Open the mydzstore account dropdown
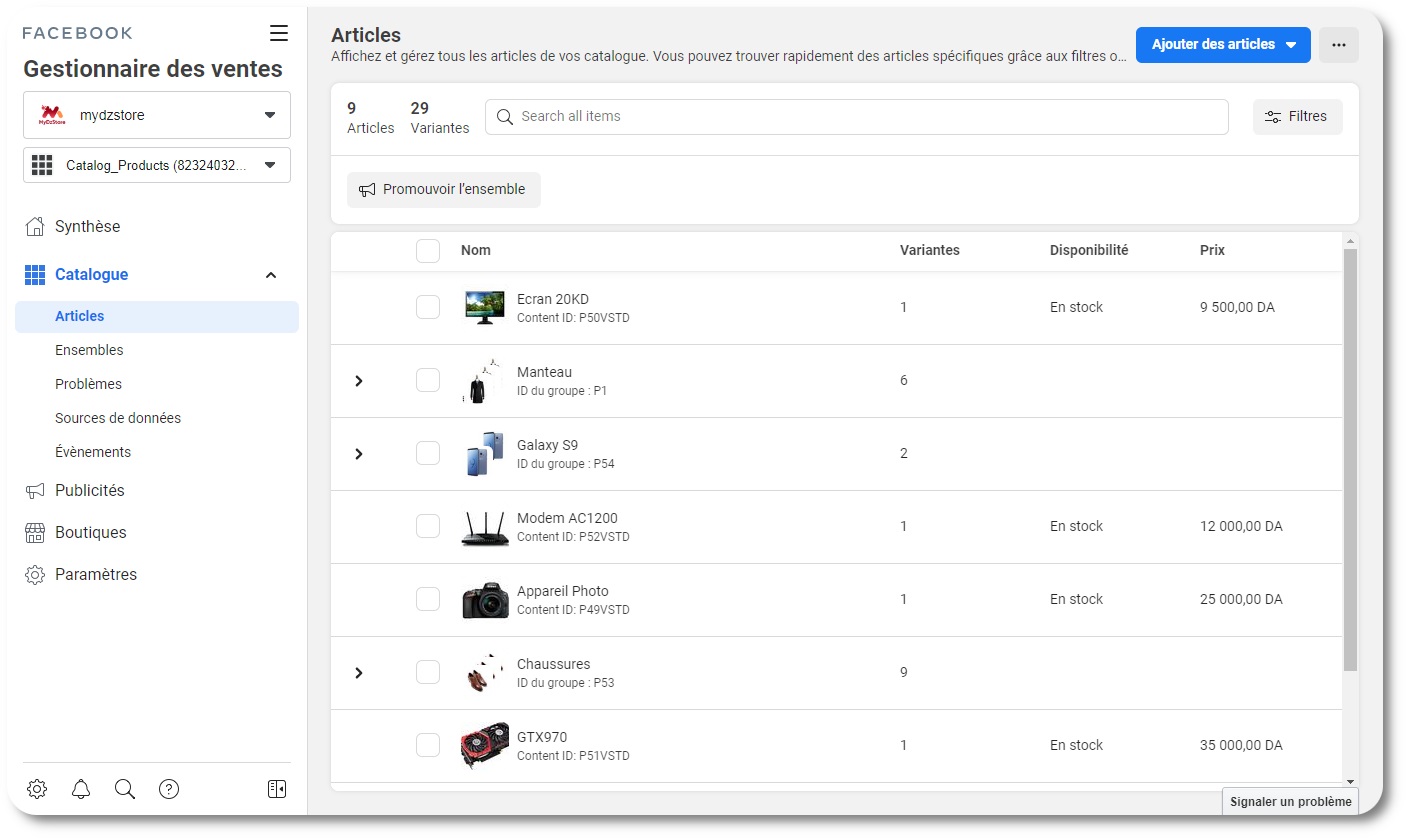The width and height of the screenshot is (1406, 838). pos(157,115)
